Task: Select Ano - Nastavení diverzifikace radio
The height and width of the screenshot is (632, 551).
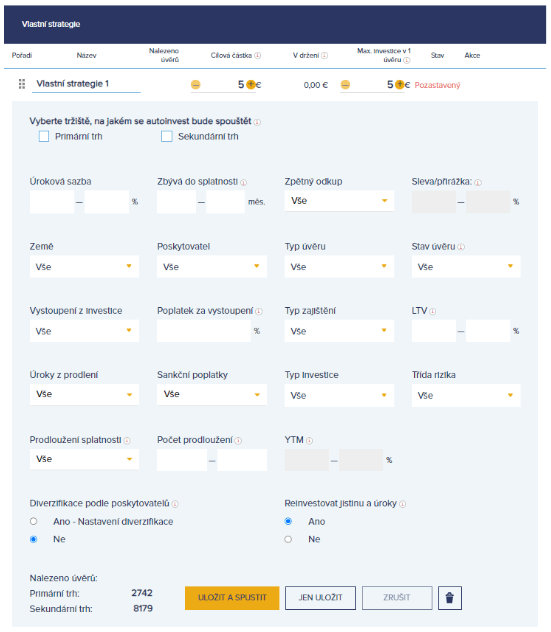Action: tap(33, 521)
